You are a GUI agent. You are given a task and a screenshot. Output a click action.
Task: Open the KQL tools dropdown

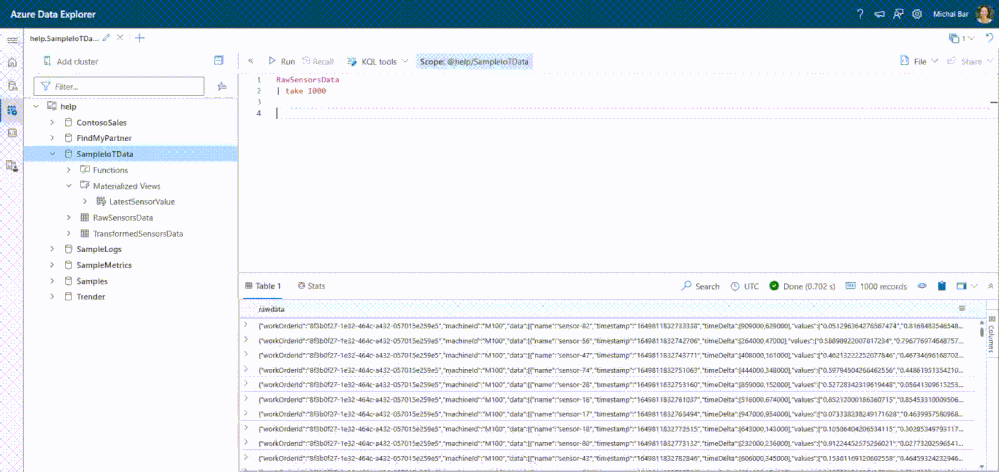[x=377, y=61]
